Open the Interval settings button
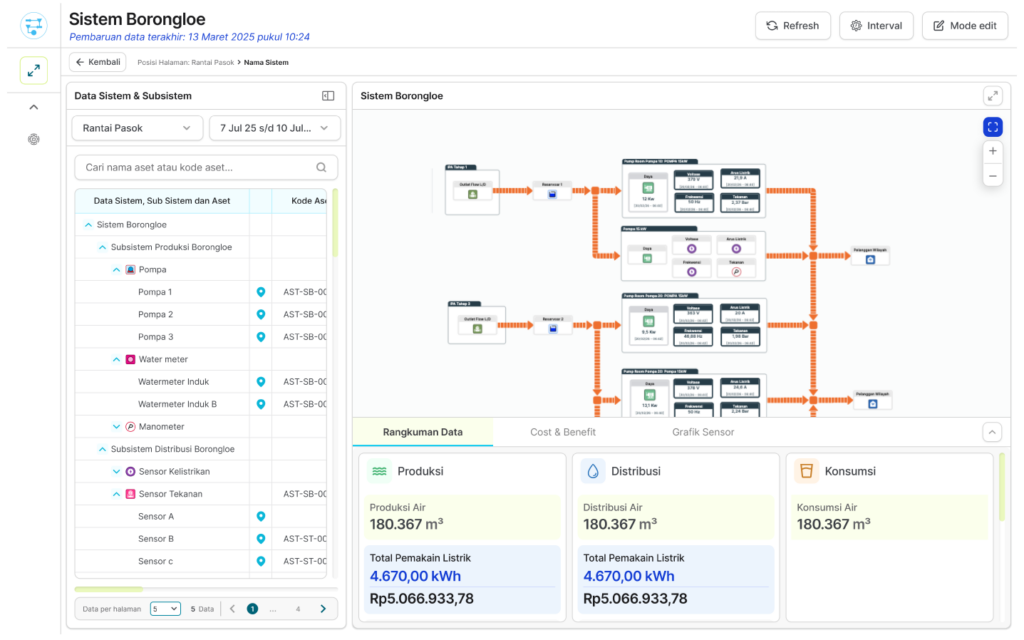 [x=876, y=25]
